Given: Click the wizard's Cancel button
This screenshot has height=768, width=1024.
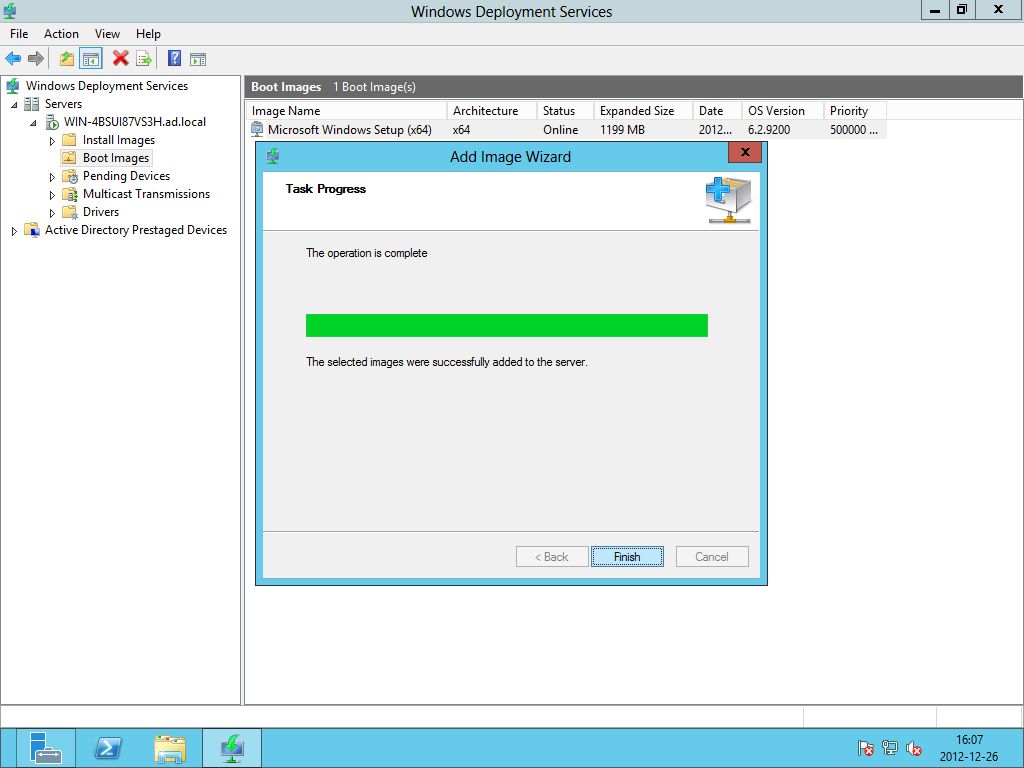Looking at the screenshot, I should [x=712, y=556].
